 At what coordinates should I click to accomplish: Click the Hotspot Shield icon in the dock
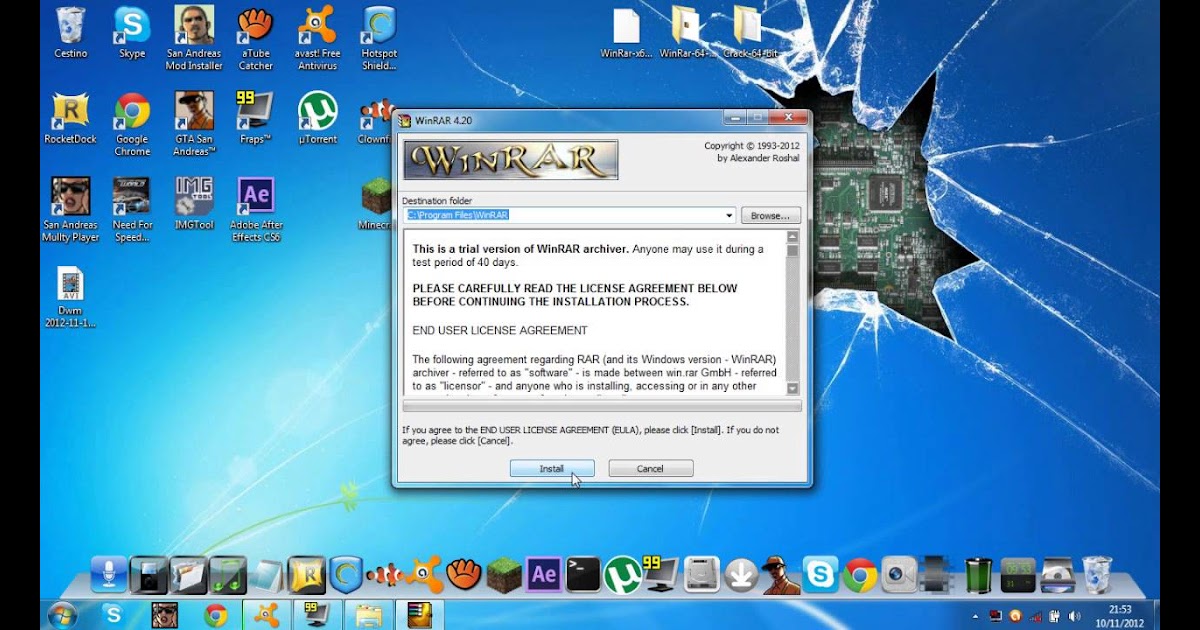click(346, 575)
